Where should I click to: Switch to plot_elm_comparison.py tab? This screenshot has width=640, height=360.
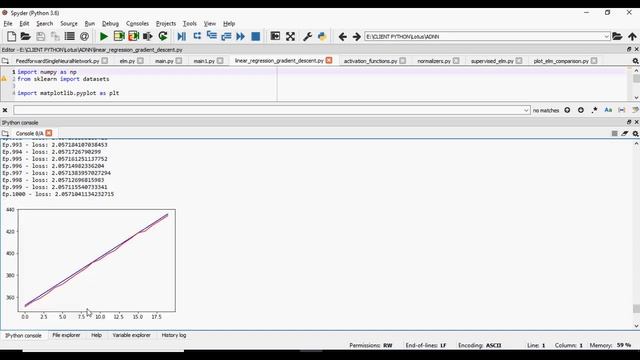[561, 61]
